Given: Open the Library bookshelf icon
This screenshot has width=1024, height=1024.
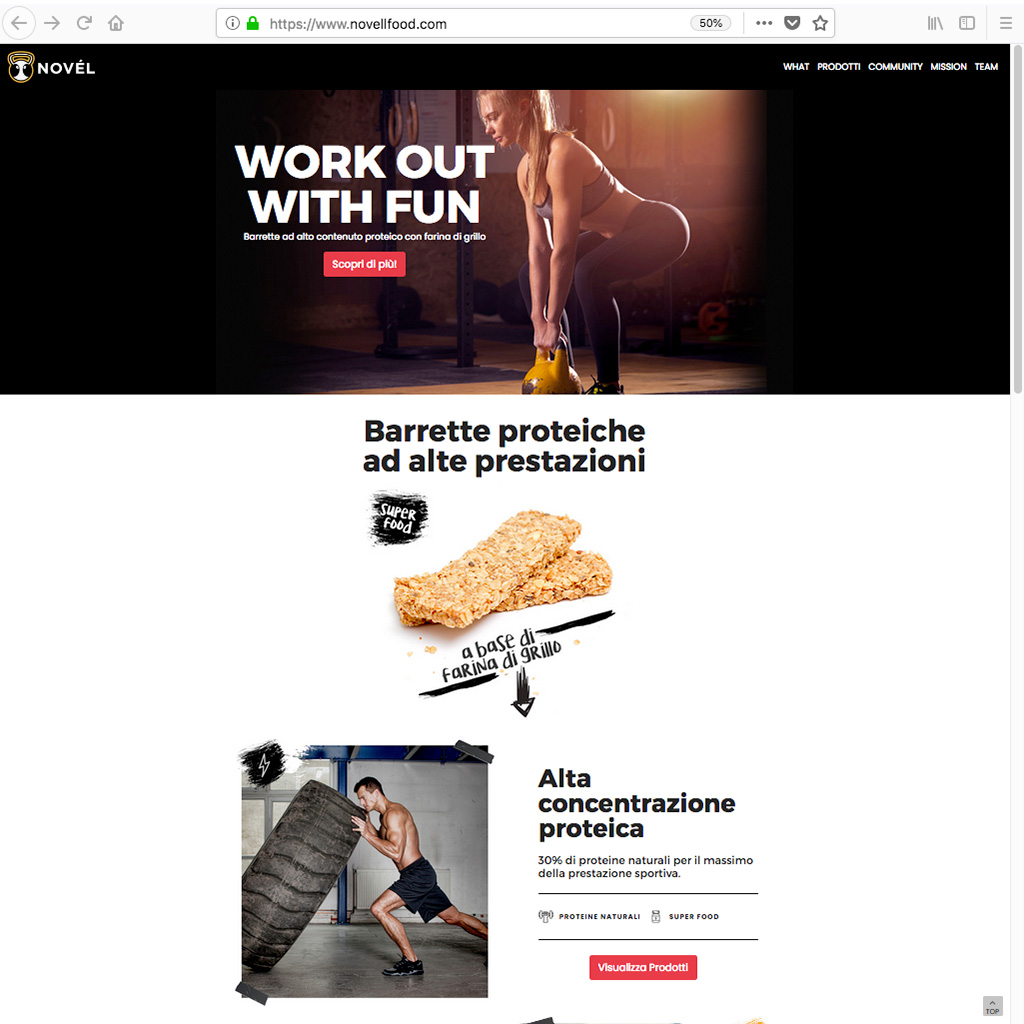Looking at the screenshot, I should [x=935, y=24].
